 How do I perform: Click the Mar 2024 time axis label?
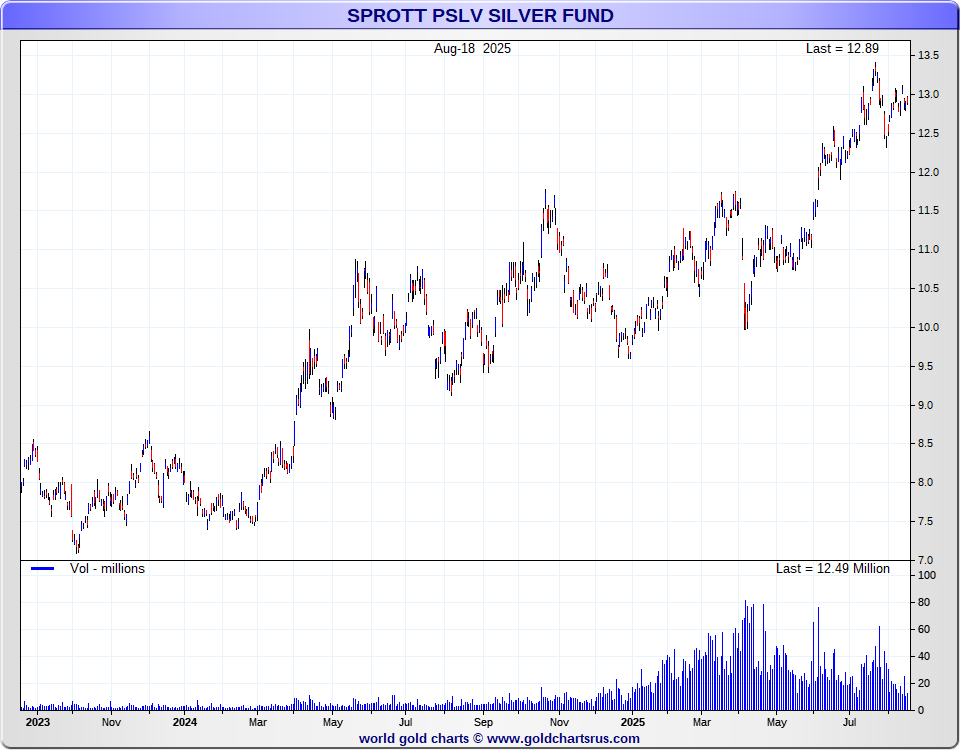coord(258,722)
